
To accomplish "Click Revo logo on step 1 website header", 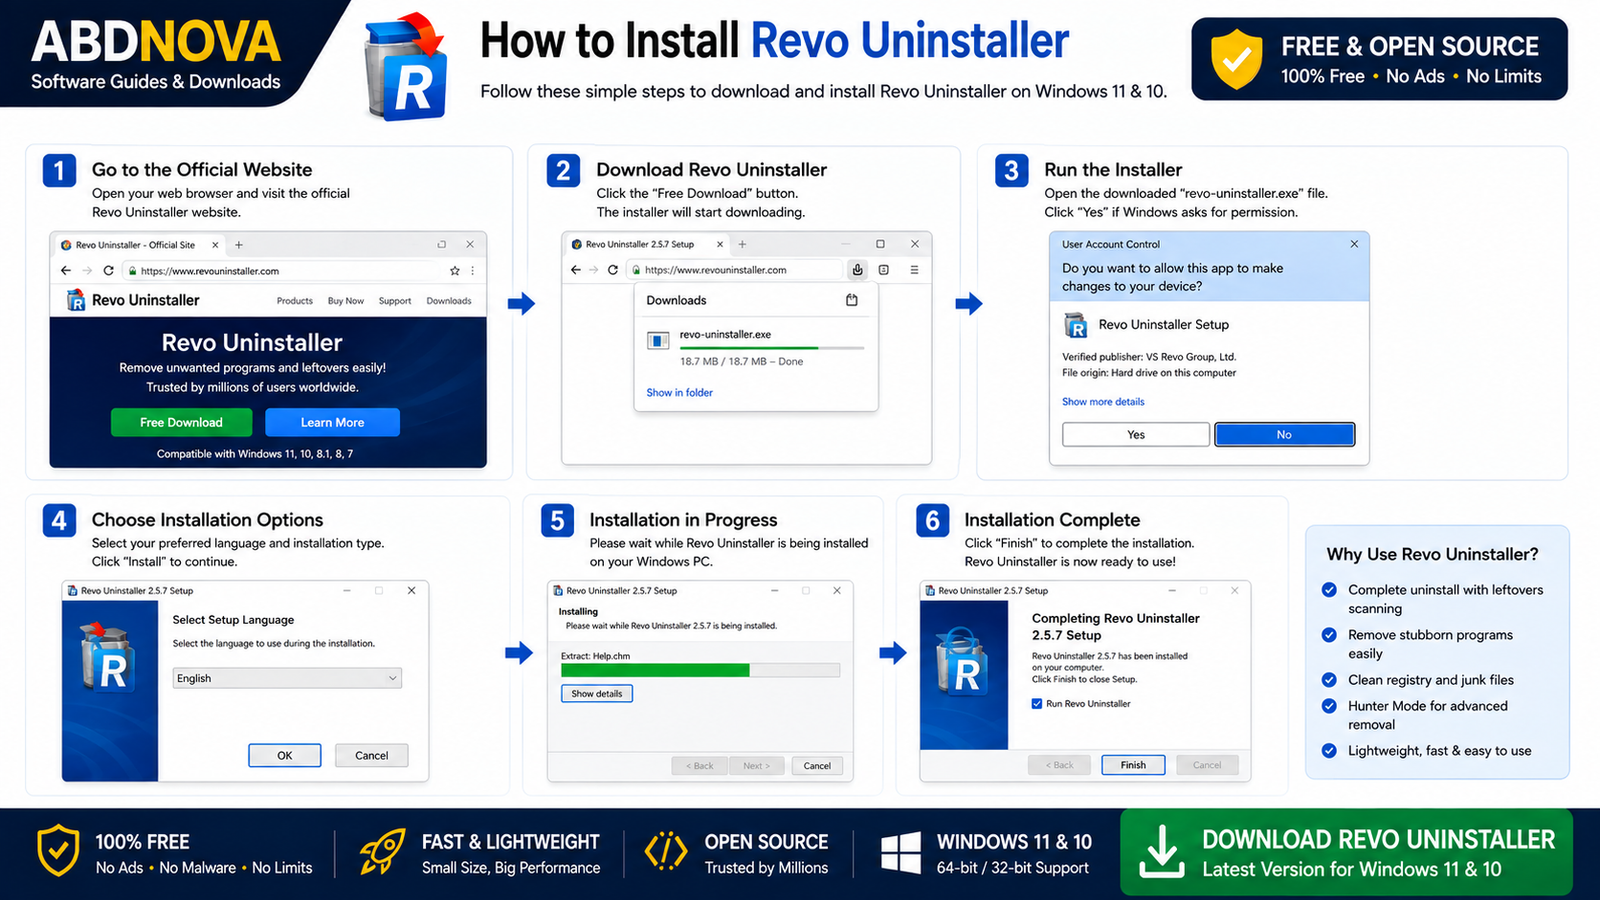I will point(76,300).
